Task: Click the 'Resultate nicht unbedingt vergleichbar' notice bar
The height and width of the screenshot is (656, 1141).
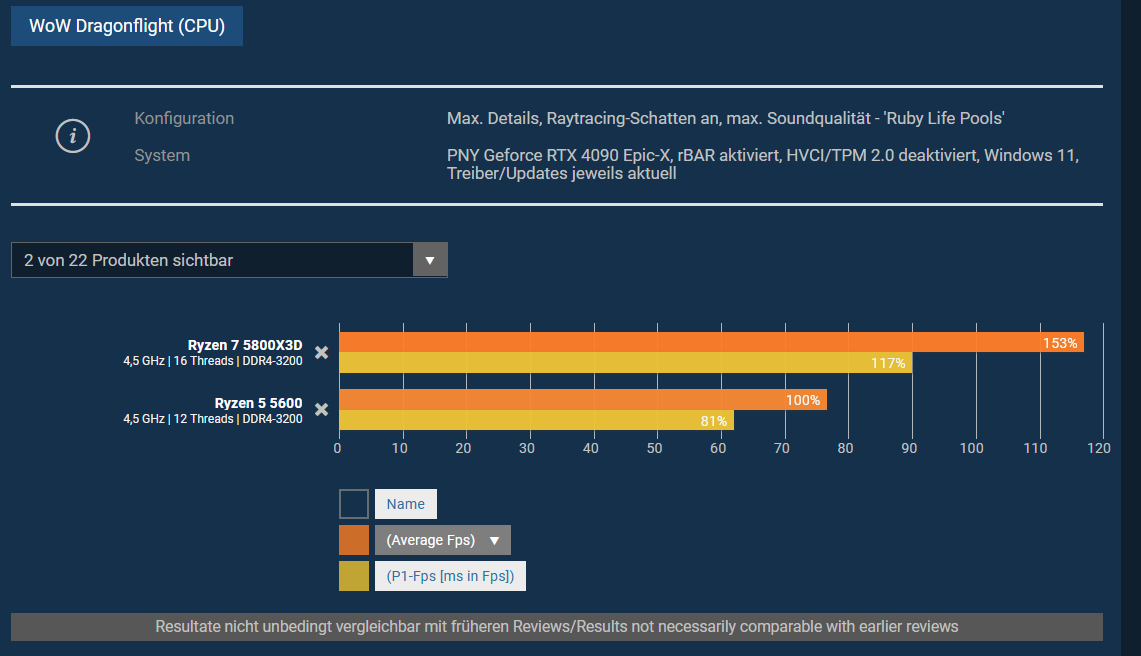Action: [x=557, y=627]
